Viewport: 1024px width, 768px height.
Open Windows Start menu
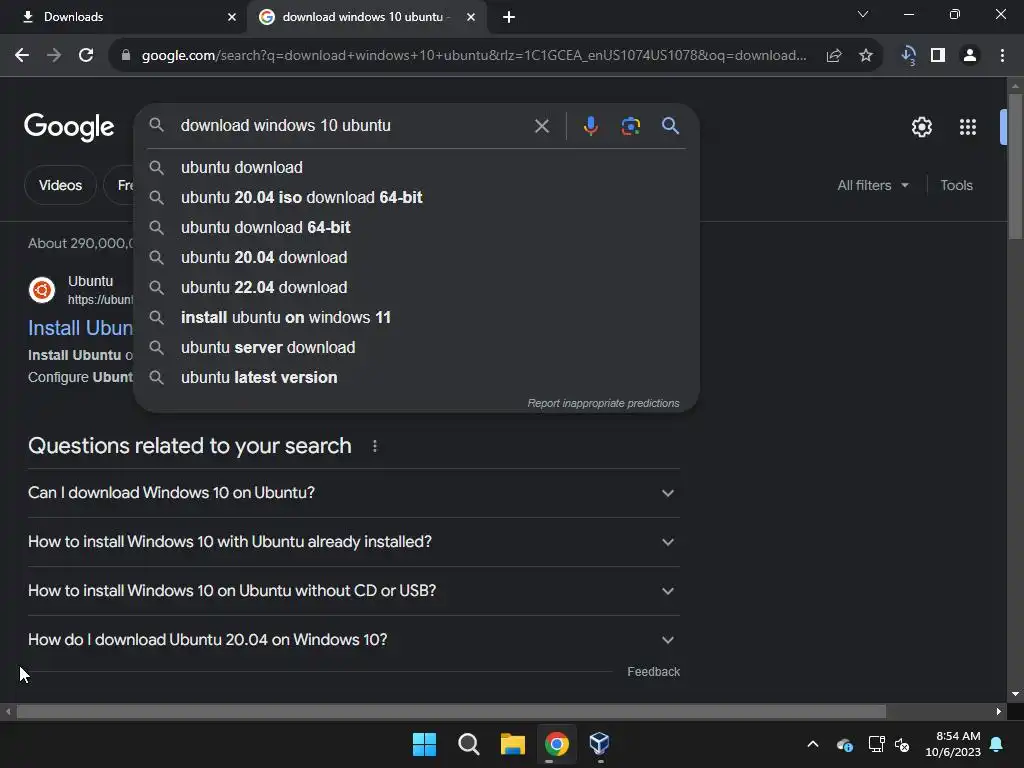pos(424,744)
